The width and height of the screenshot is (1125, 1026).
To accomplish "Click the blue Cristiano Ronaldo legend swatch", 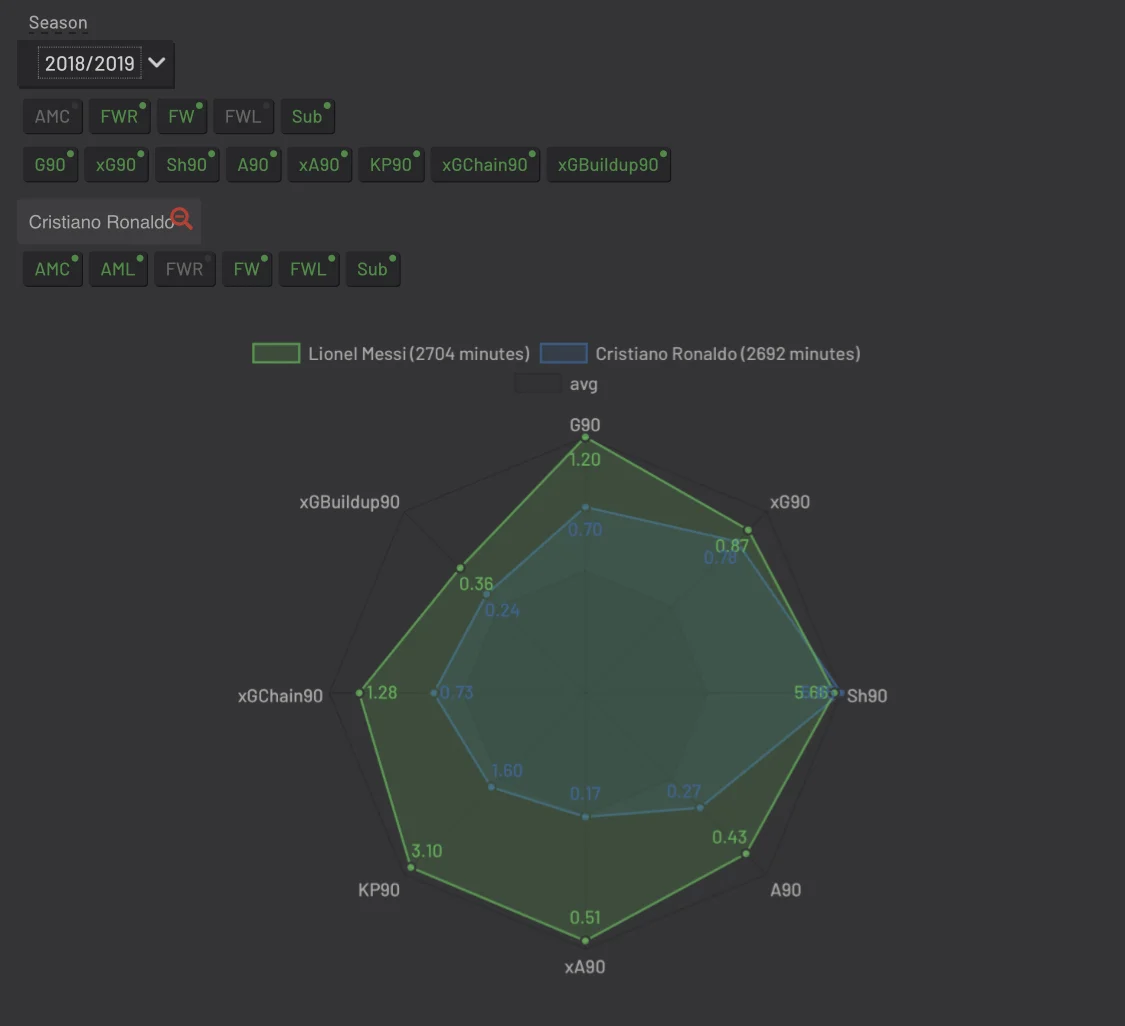I will [x=563, y=353].
